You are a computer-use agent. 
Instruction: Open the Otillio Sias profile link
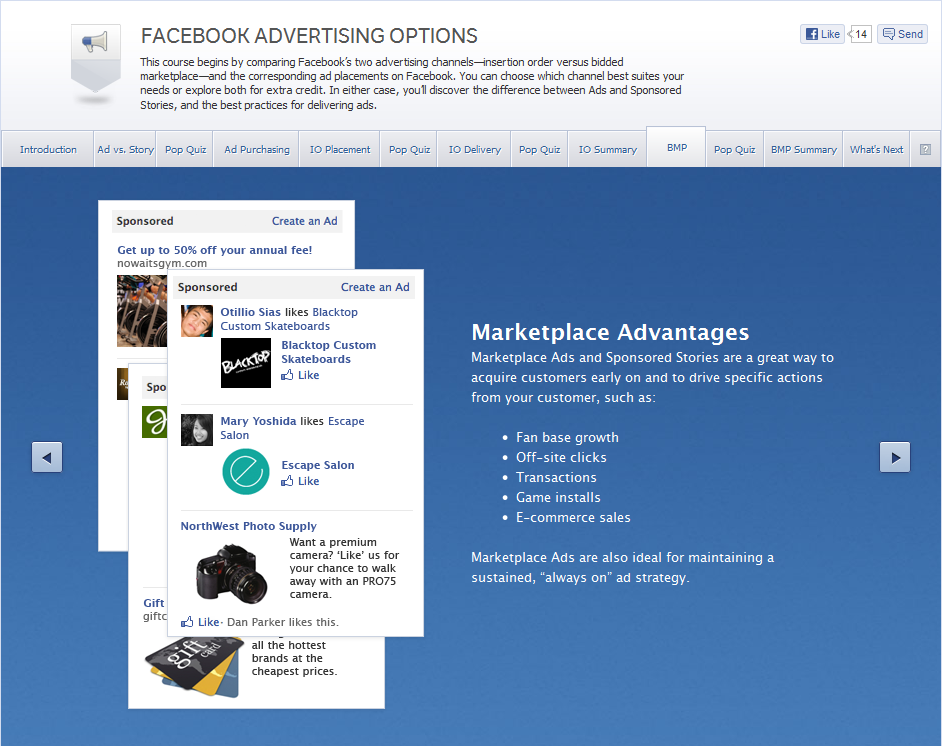pyautogui.click(x=251, y=312)
